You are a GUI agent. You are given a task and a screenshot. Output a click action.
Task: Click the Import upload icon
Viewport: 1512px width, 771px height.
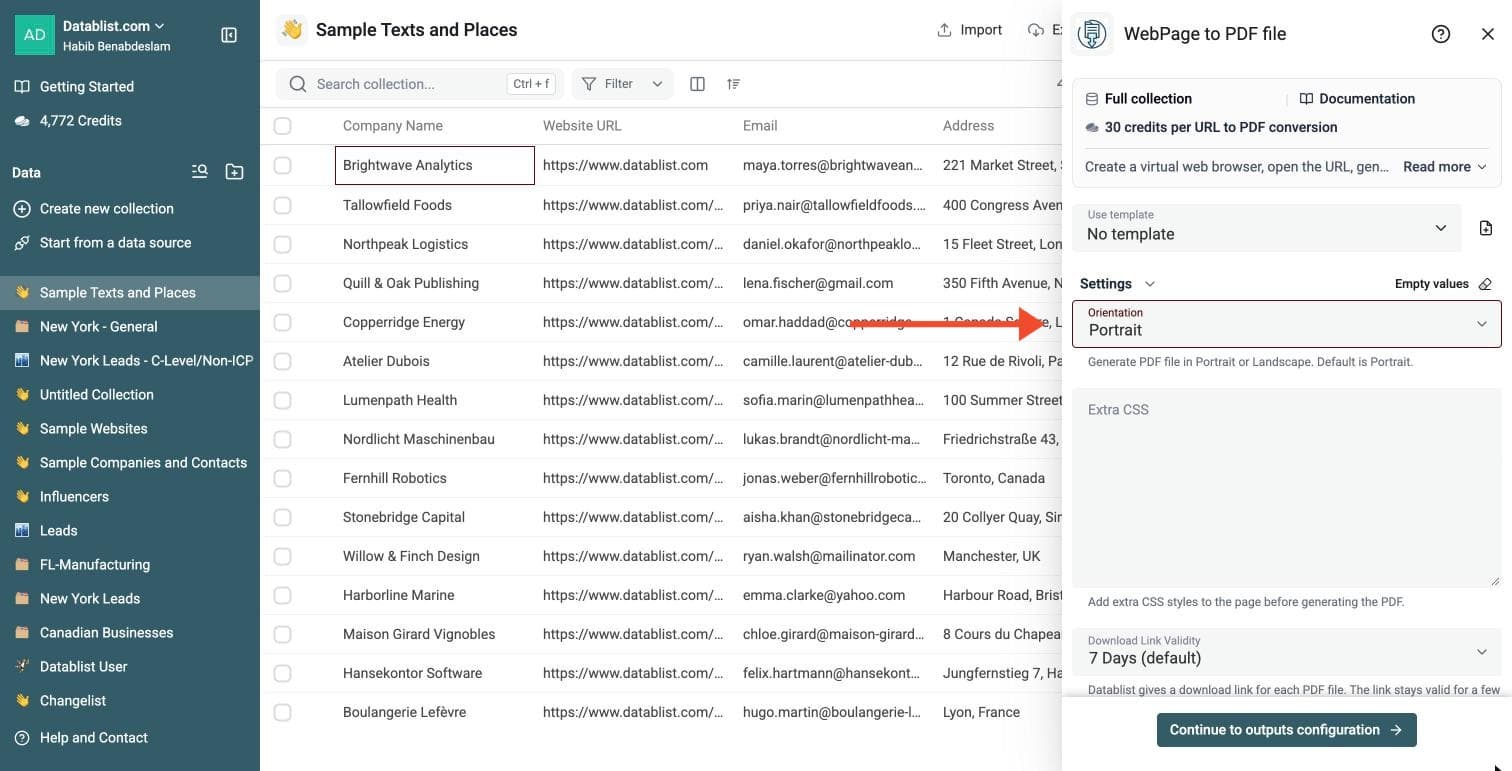pyautogui.click(x=944, y=30)
